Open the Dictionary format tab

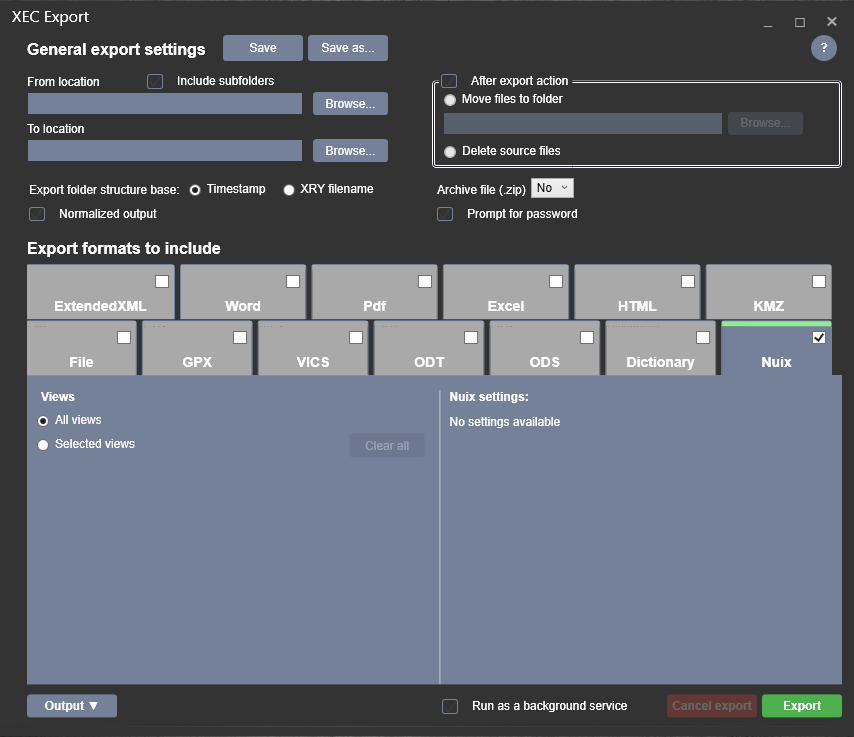pyautogui.click(x=660, y=348)
